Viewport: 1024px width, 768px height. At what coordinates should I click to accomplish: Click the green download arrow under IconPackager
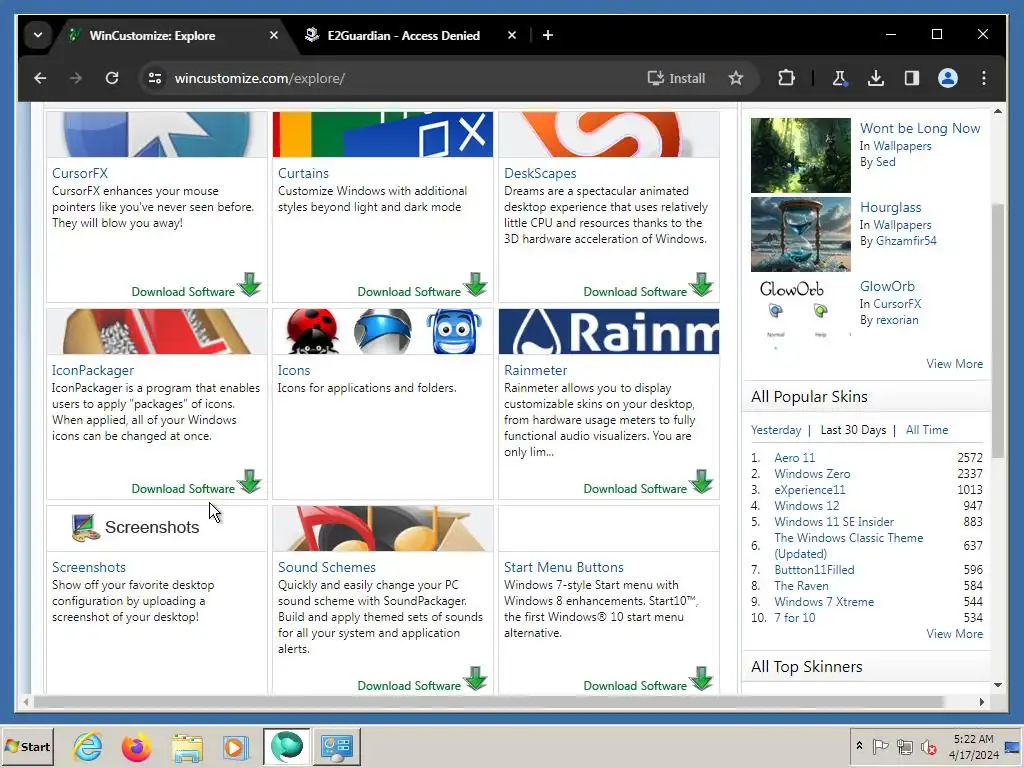(249, 482)
